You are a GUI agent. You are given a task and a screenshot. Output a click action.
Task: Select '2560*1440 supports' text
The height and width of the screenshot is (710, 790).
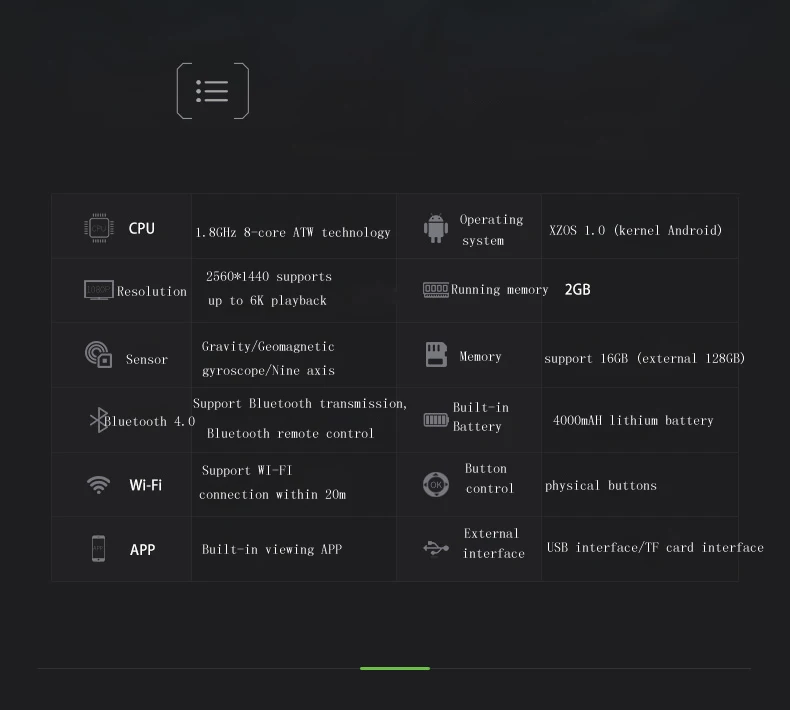(269, 277)
